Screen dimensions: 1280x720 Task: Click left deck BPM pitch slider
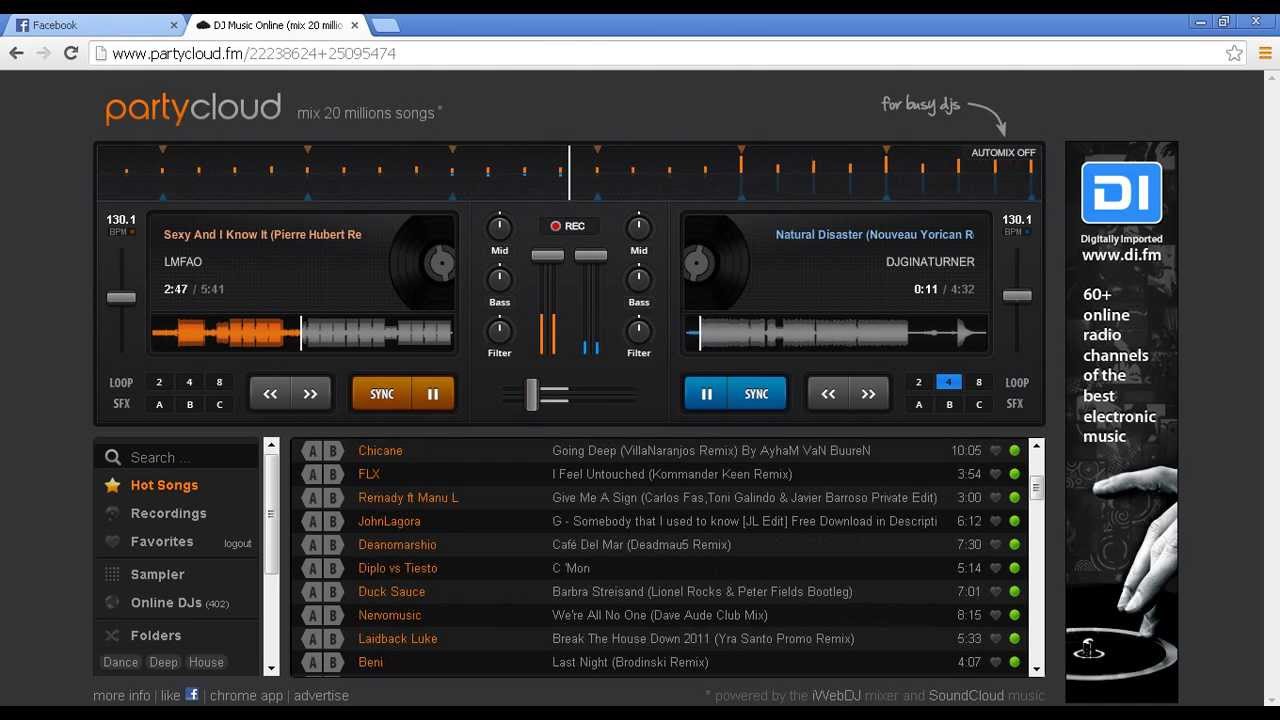coord(121,297)
